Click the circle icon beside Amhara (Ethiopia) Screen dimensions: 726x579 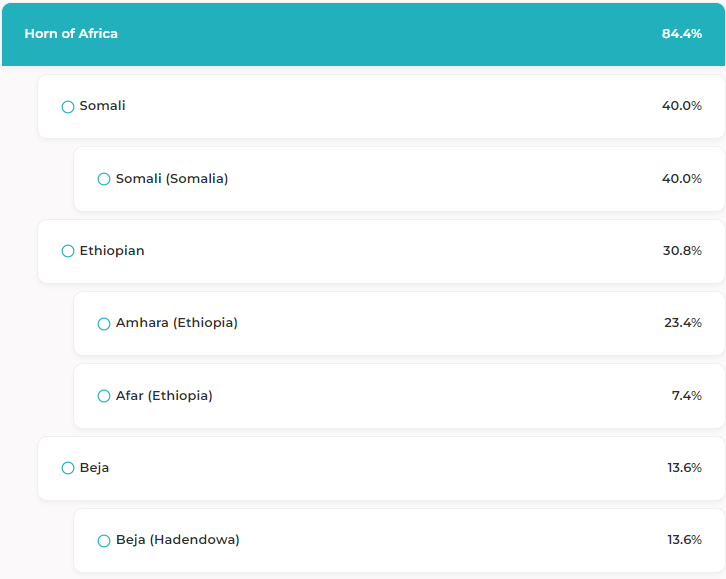(104, 324)
